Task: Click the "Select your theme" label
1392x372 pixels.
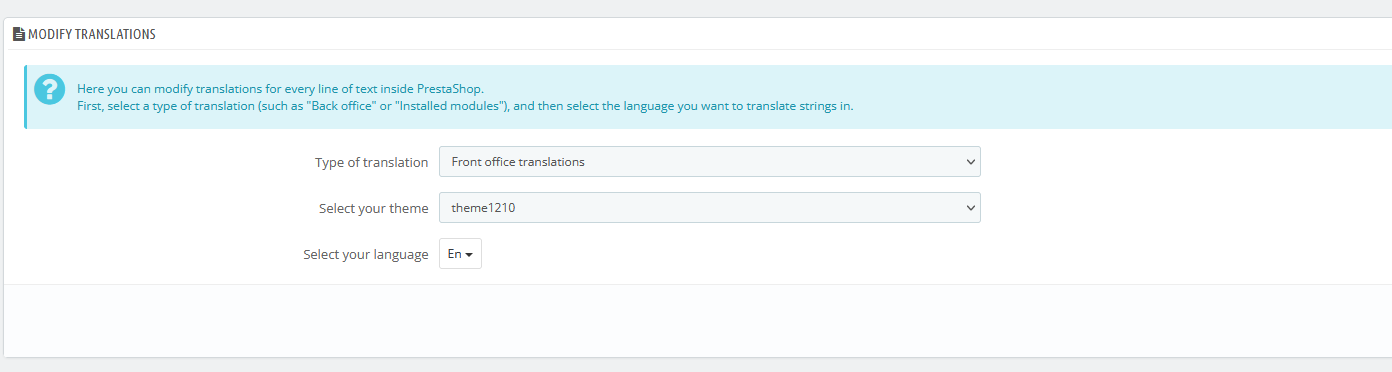Action: (x=374, y=208)
